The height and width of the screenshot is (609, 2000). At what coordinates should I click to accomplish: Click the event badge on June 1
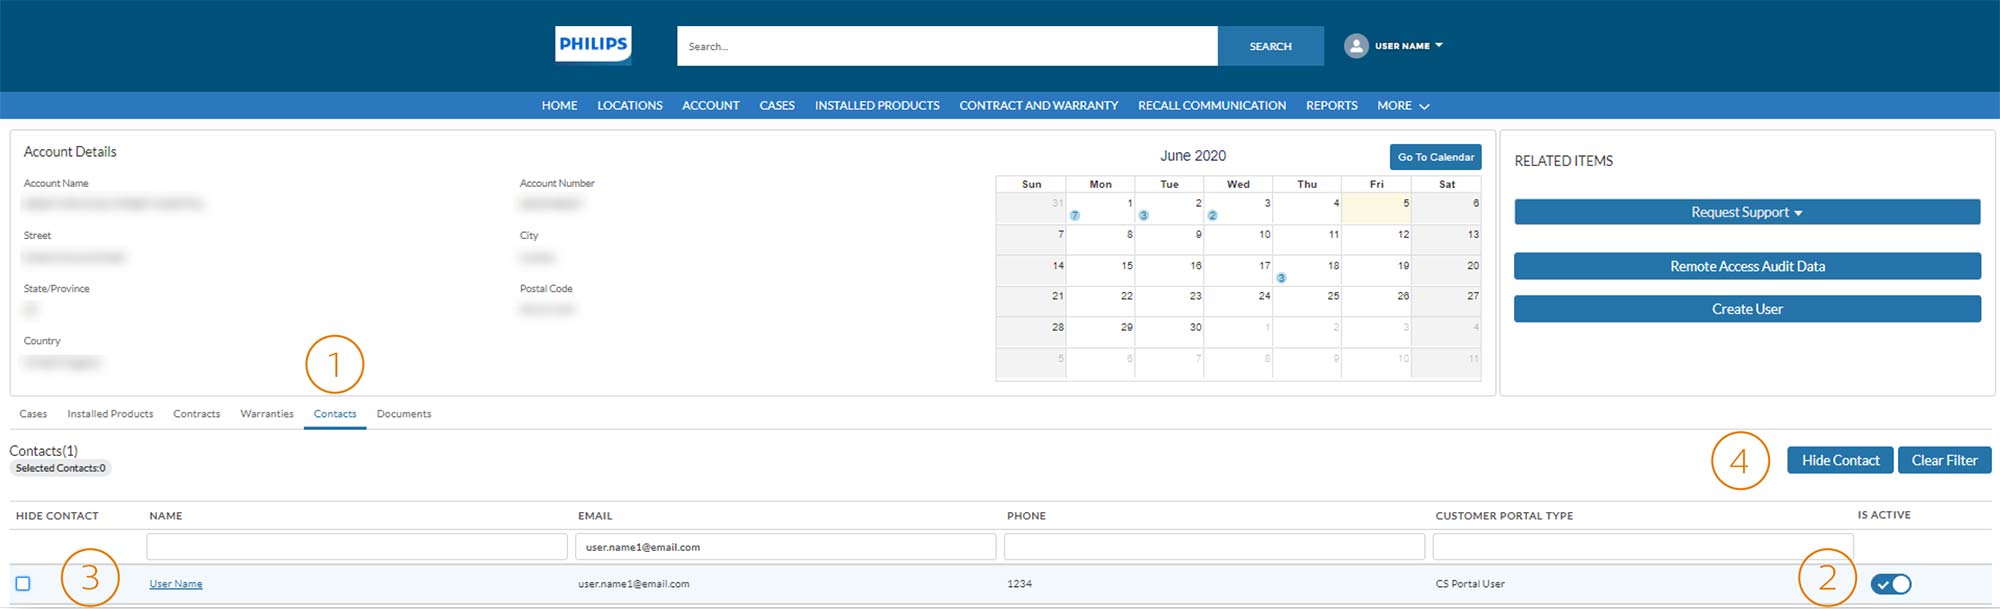(1075, 216)
